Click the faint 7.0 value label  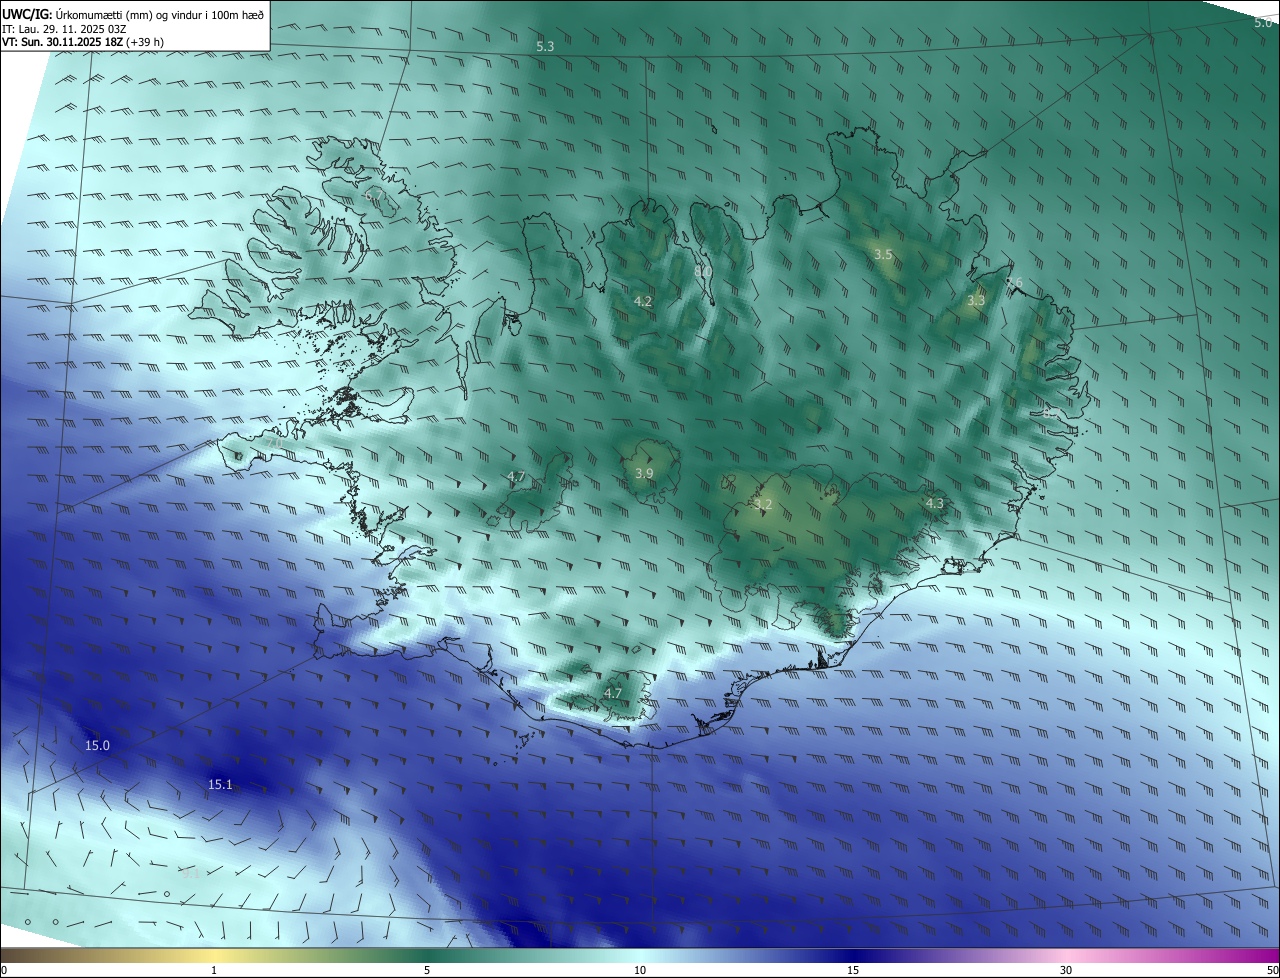point(274,442)
